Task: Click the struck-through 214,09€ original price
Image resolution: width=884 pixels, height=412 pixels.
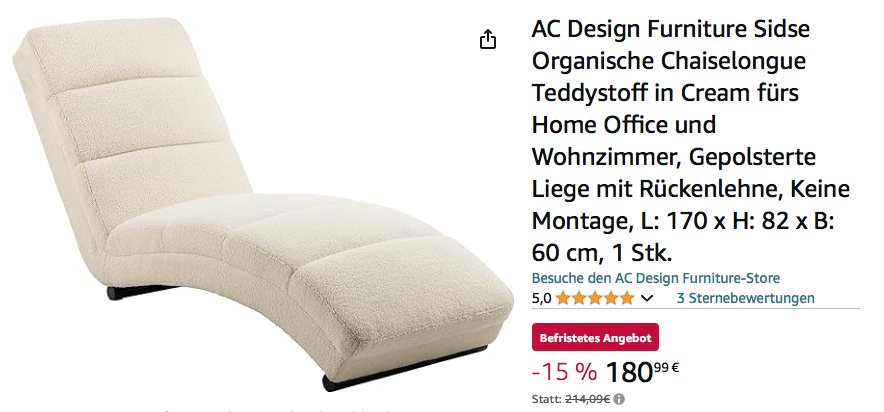Action: pyautogui.click(x=587, y=399)
